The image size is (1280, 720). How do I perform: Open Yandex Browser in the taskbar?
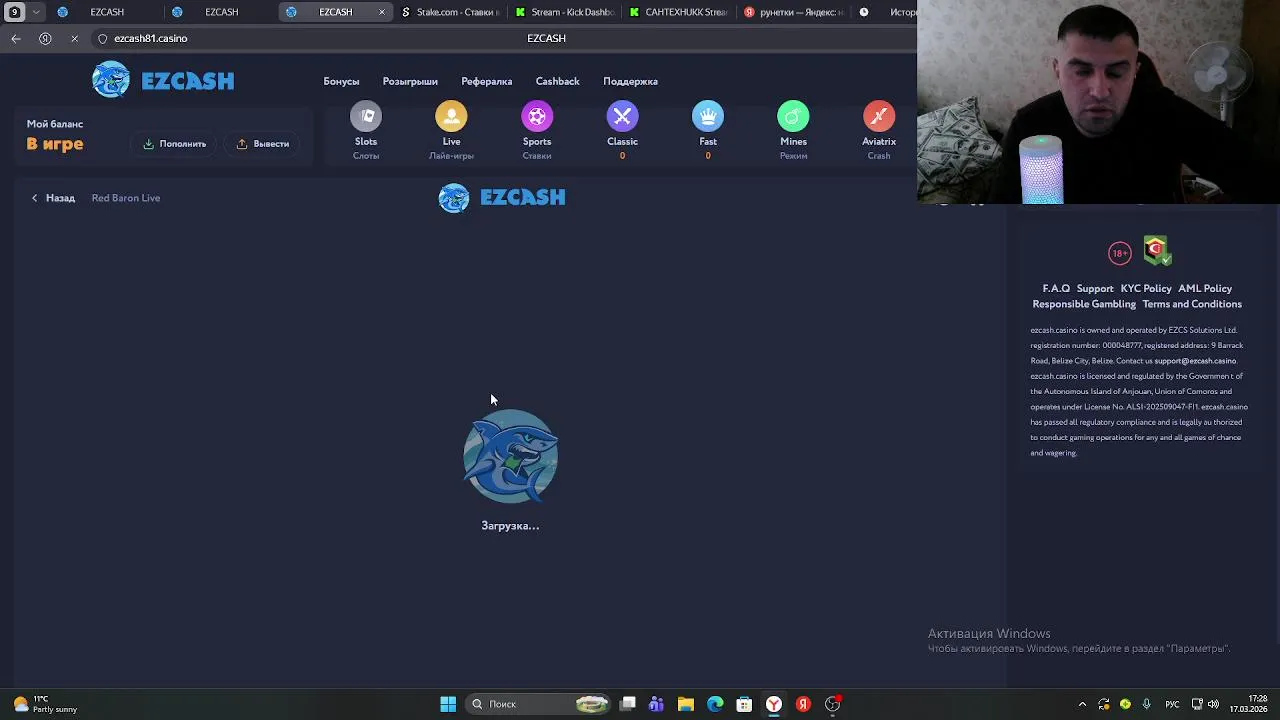[773, 704]
